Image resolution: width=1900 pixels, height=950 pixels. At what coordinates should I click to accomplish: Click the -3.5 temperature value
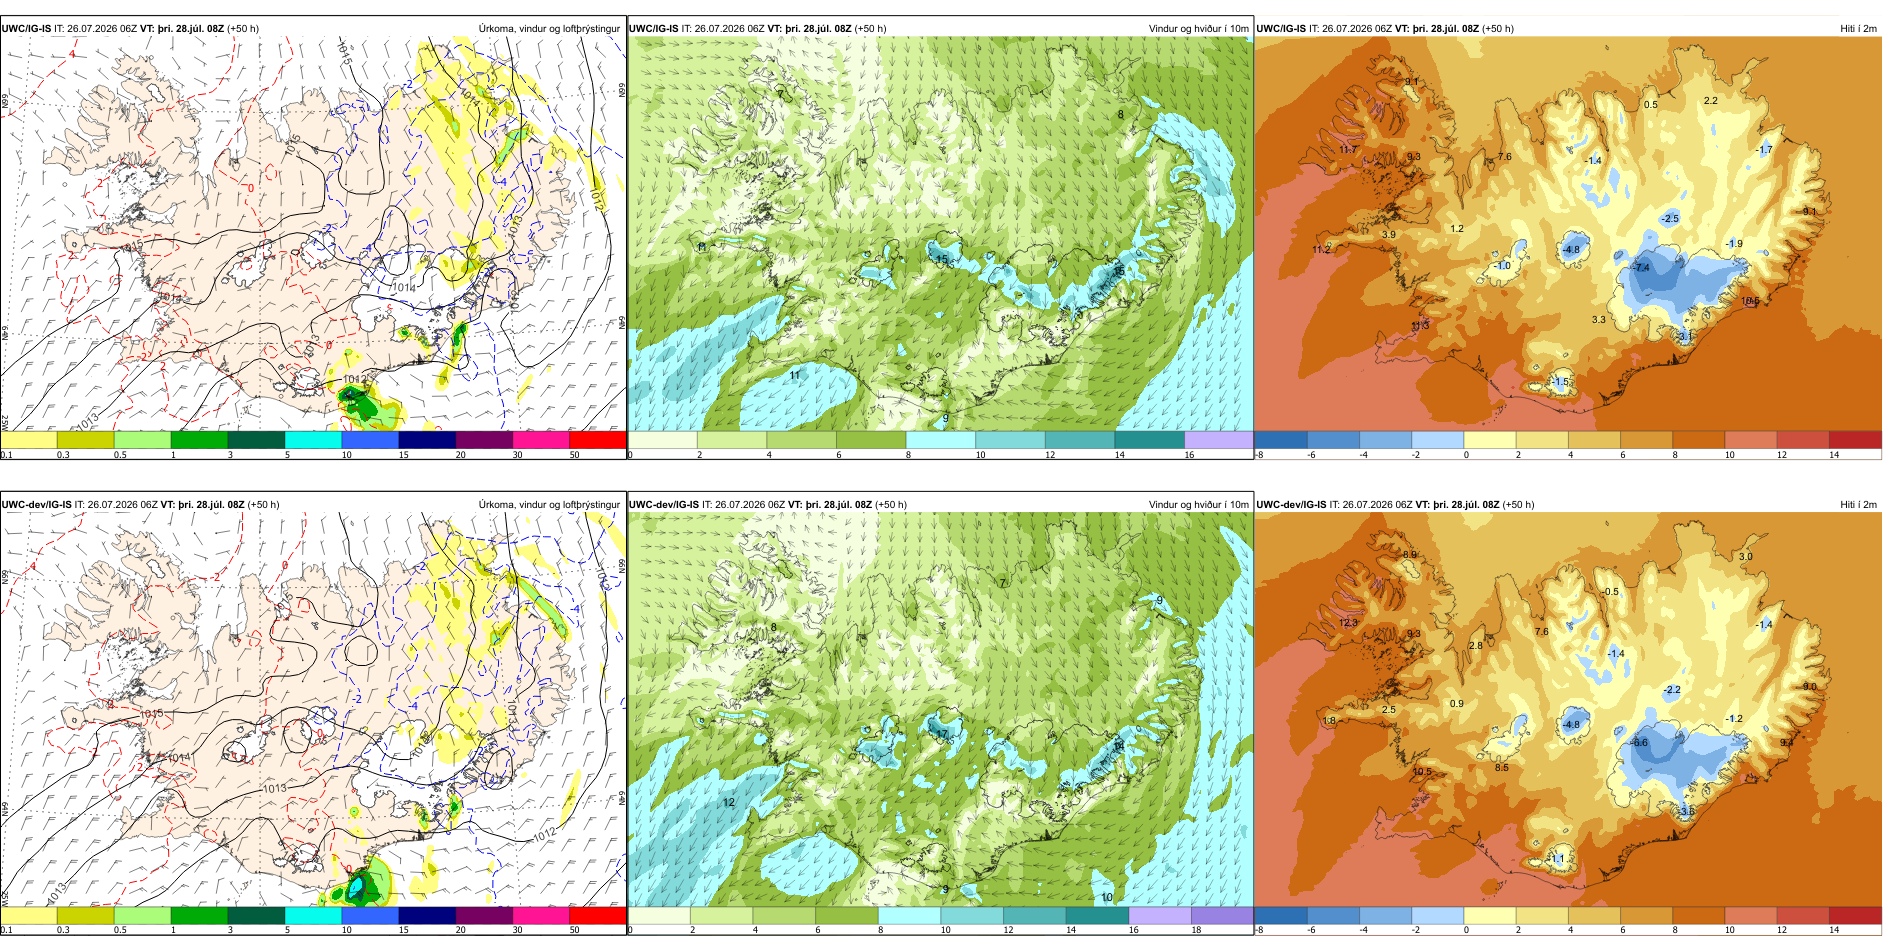1686,811
